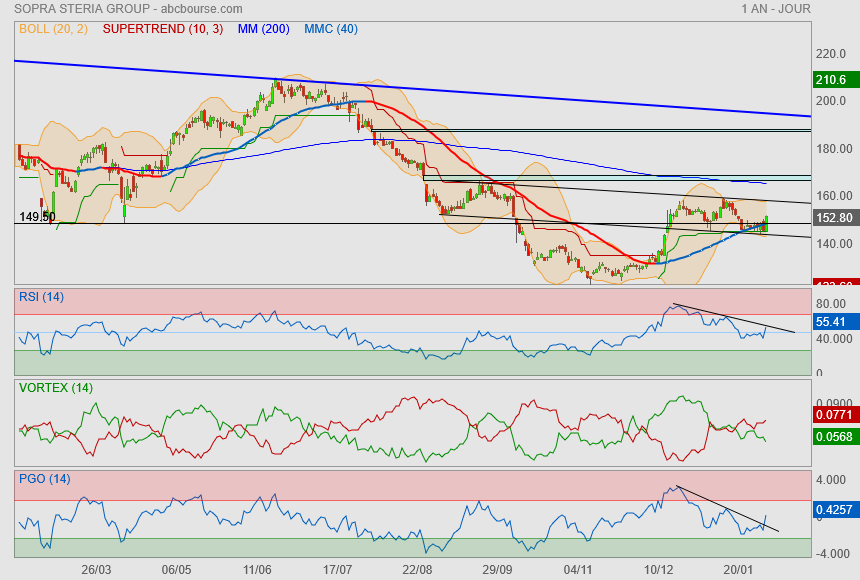860x580 pixels.
Task: Click the red 0.0771 Vortex value badge
Action: click(x=833, y=412)
